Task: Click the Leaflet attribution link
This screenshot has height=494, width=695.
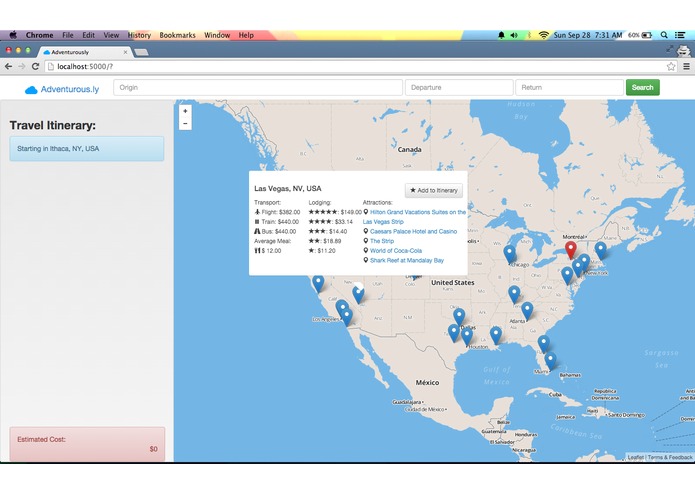Action: coord(636,457)
